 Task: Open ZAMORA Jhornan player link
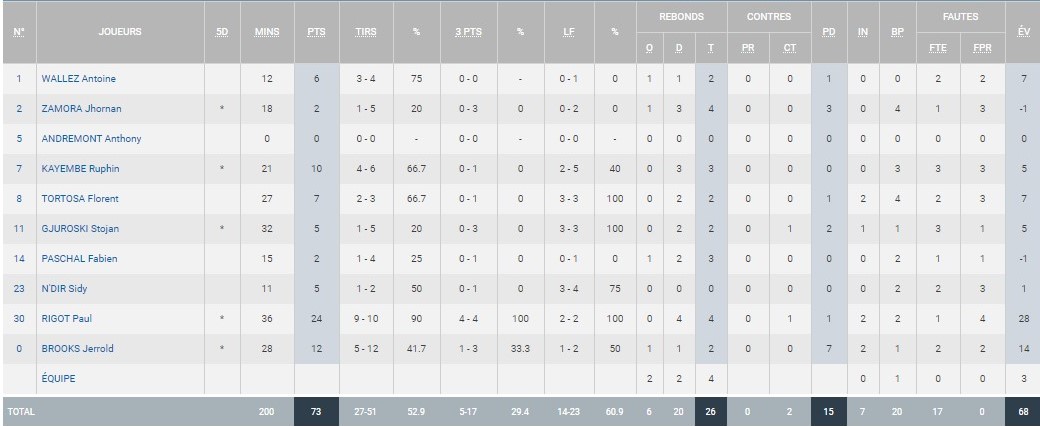81,109
